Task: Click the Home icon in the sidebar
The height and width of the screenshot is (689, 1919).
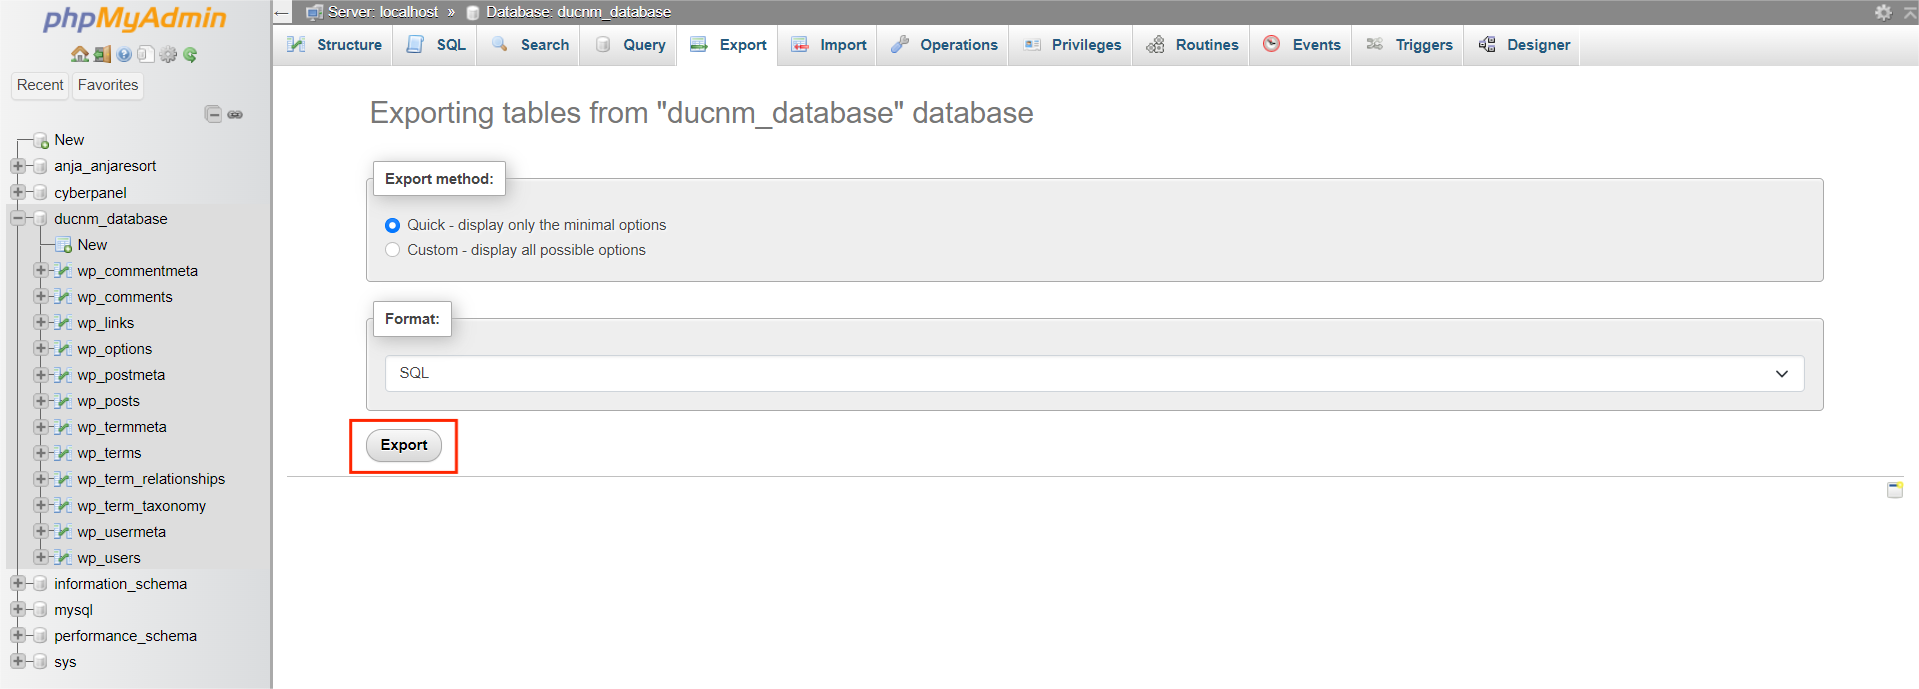Action: click(x=79, y=54)
